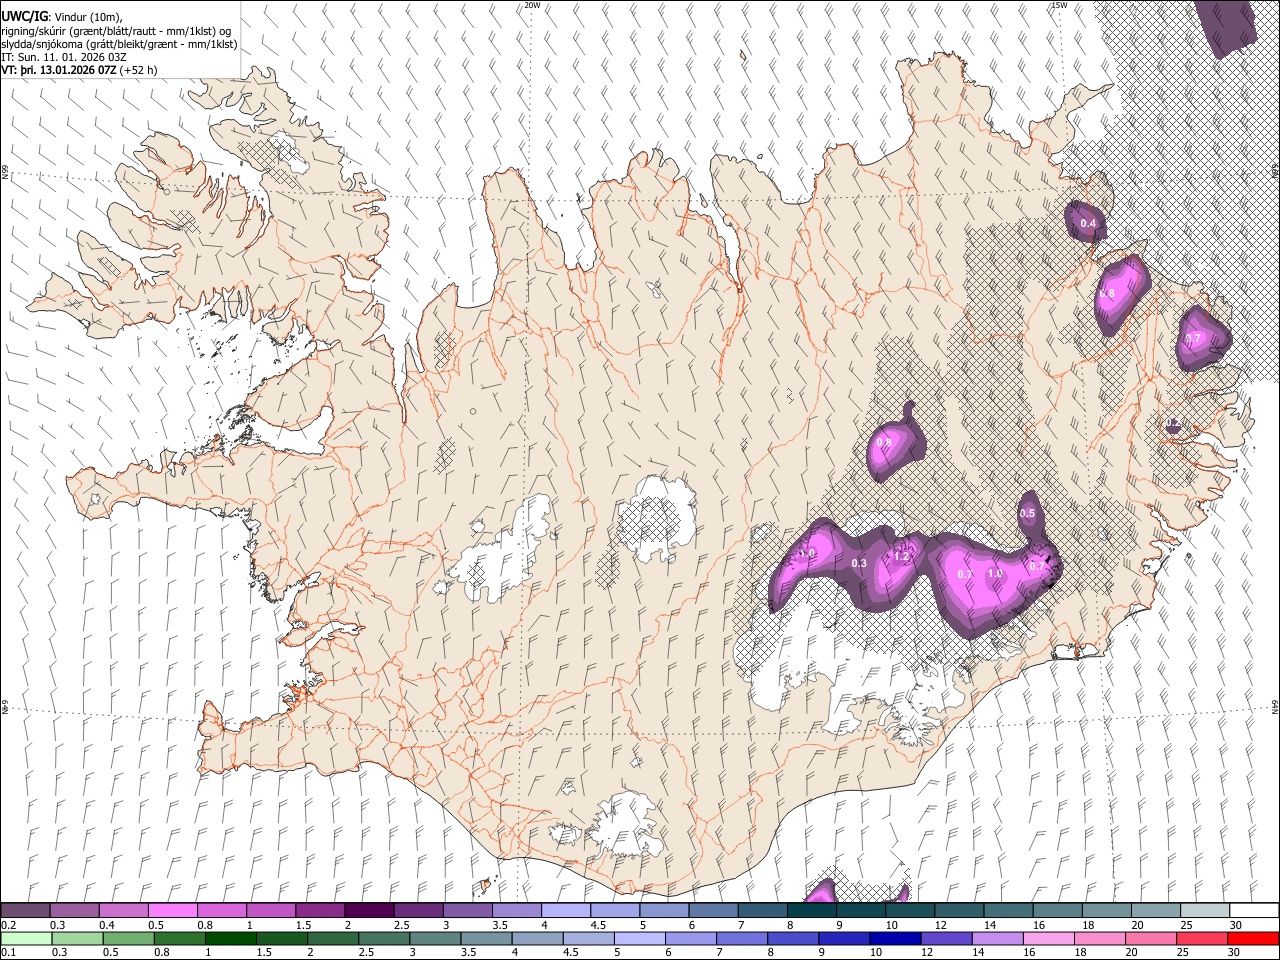Click snow legend swatch between 2 and 2.5
This screenshot has width=1280, height=960.
click(x=369, y=911)
